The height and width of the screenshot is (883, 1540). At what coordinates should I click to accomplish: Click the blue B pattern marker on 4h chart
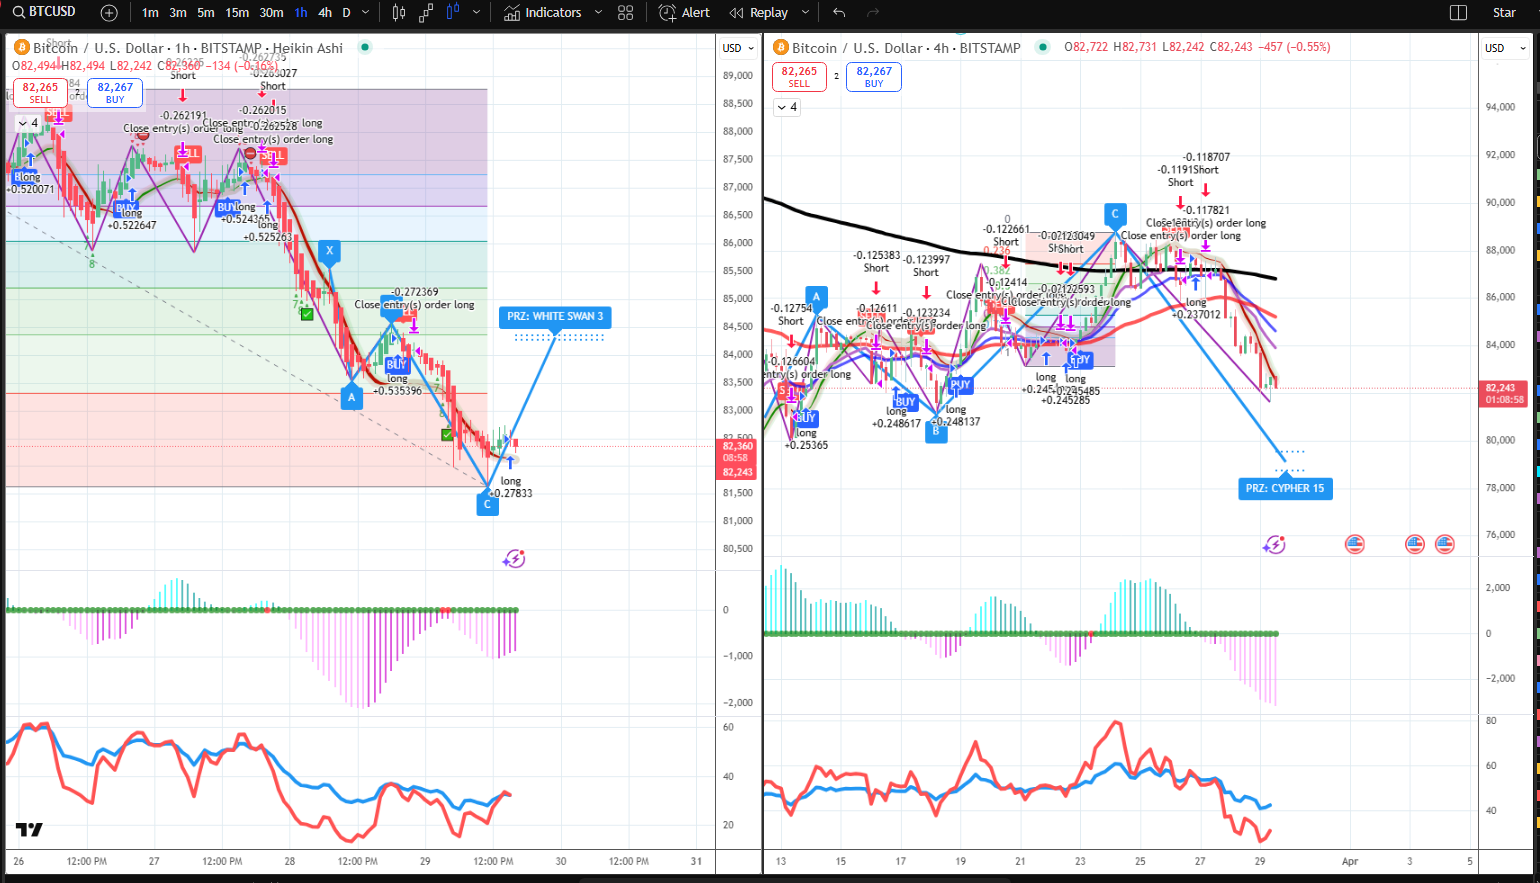pos(936,431)
